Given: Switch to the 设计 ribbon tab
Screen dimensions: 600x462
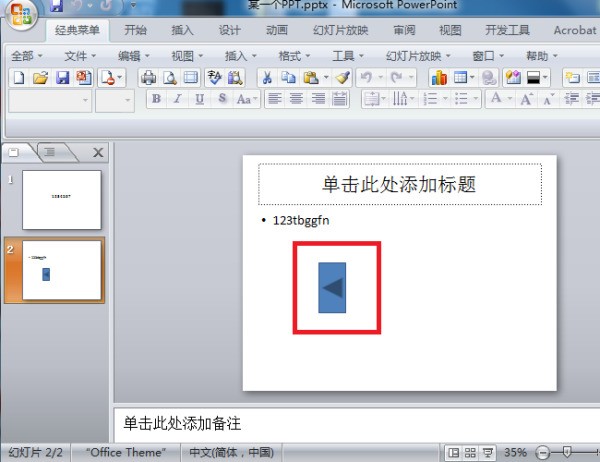Looking at the screenshot, I should [x=230, y=30].
